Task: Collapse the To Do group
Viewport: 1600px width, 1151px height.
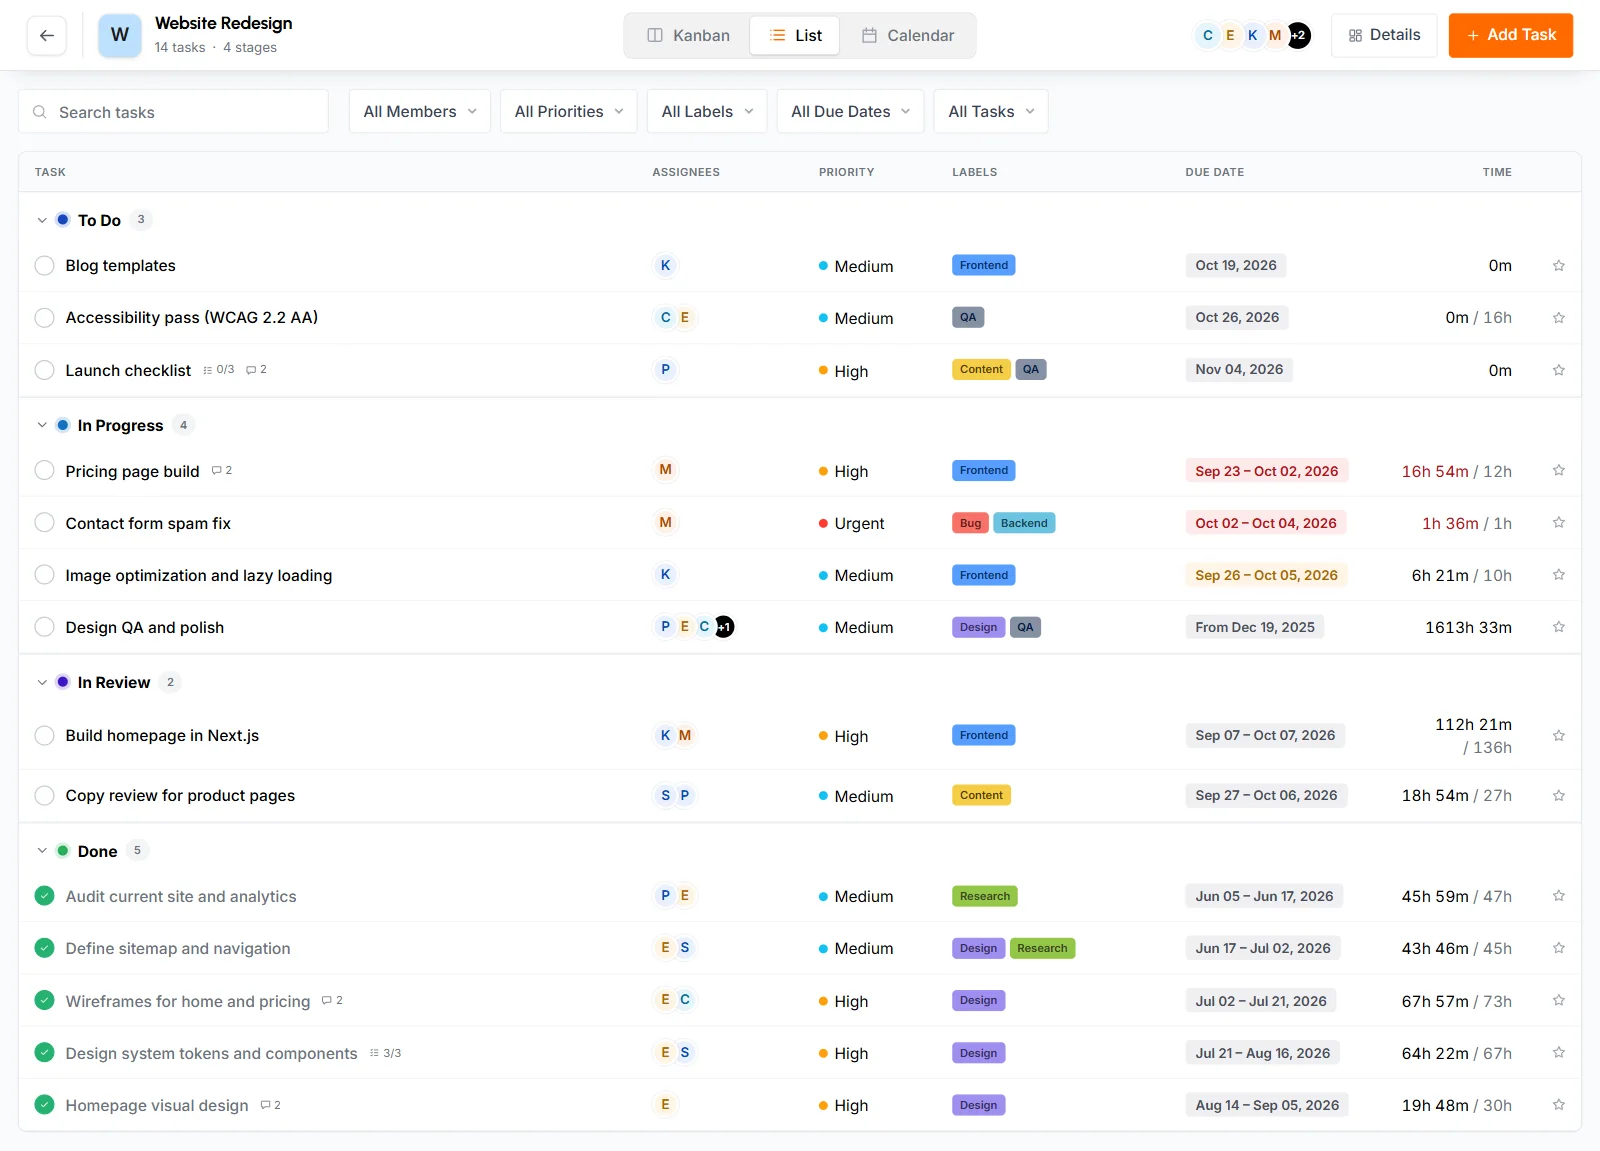Action: point(42,220)
